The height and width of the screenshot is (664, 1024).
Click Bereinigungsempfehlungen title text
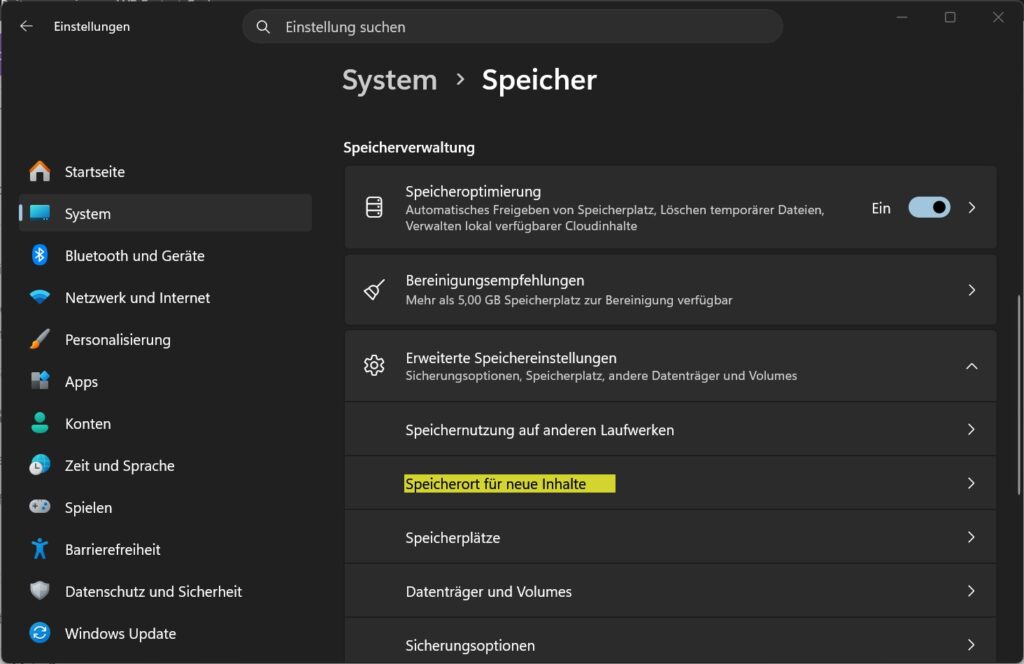(494, 280)
